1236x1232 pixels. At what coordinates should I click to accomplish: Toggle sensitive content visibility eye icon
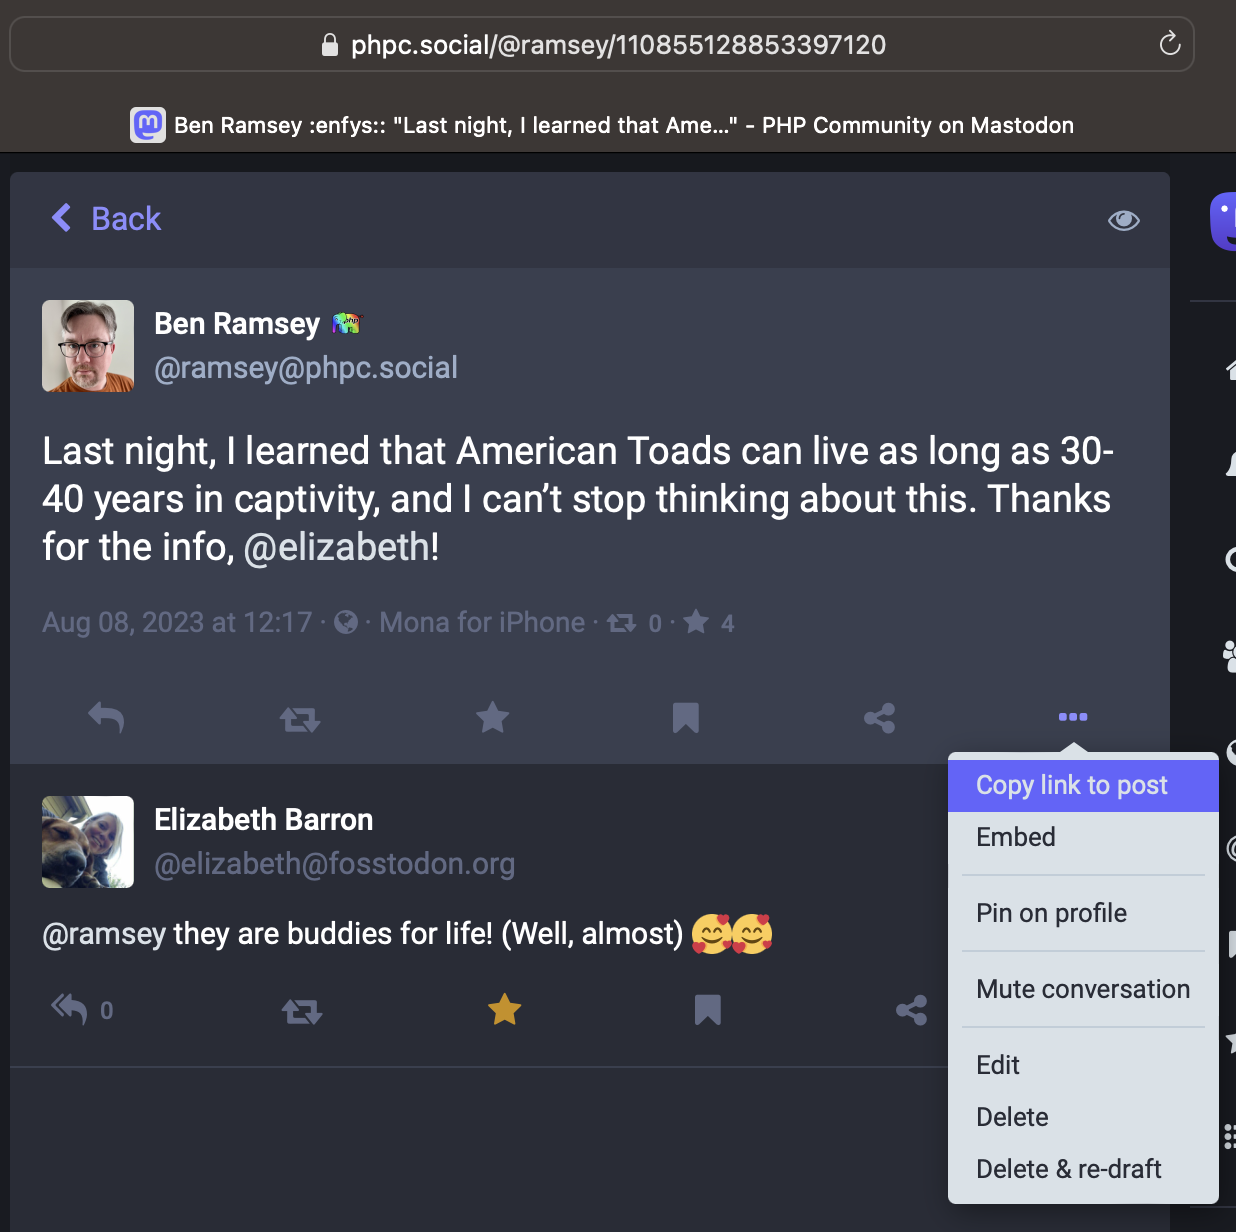(x=1123, y=220)
